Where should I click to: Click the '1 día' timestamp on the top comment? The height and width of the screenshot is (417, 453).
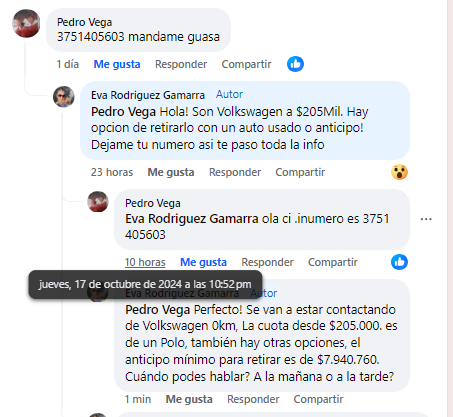click(68, 64)
